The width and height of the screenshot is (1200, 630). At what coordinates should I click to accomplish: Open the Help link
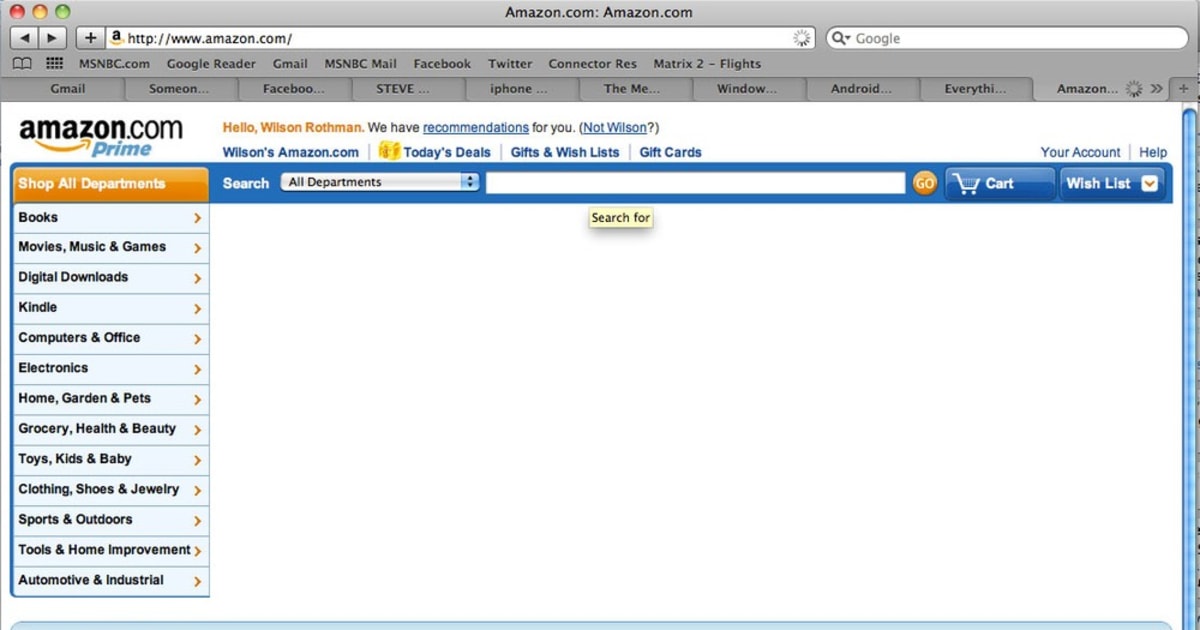pos(1153,152)
